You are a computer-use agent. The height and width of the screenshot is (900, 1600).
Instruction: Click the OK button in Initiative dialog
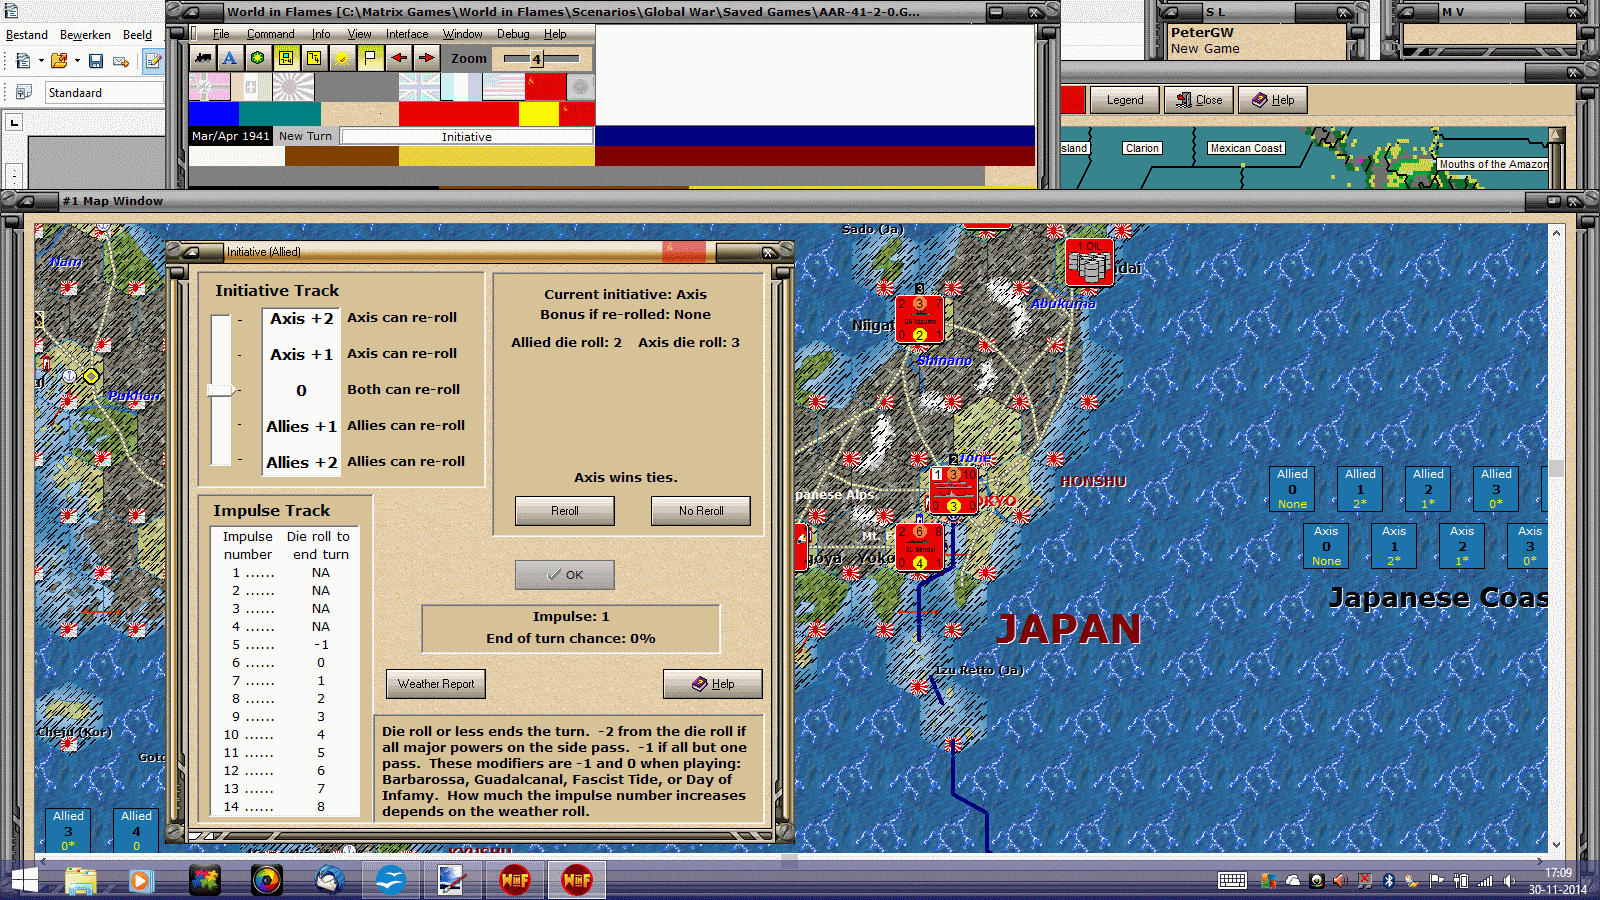coord(565,575)
